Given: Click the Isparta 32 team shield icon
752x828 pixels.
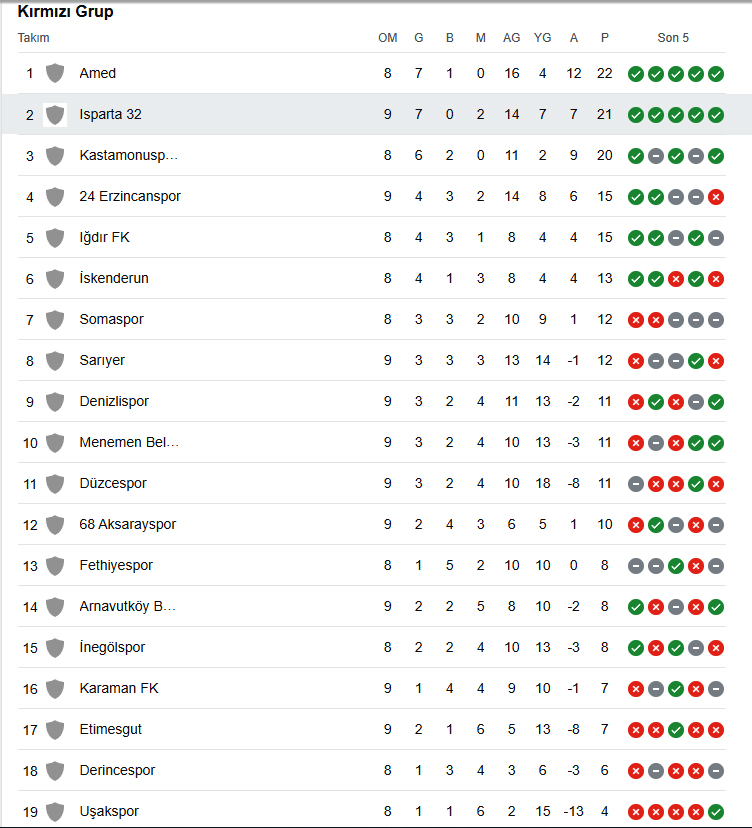Looking at the screenshot, I should tap(55, 115).
